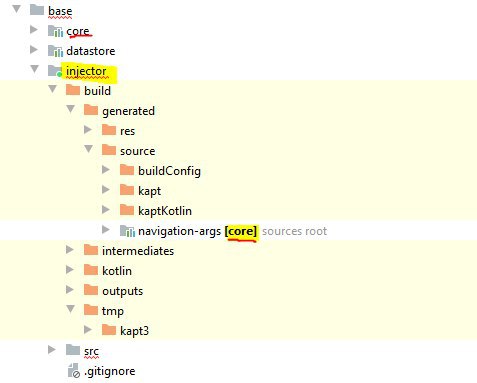
Task: Click the generated folder icon
Action: 91,110
